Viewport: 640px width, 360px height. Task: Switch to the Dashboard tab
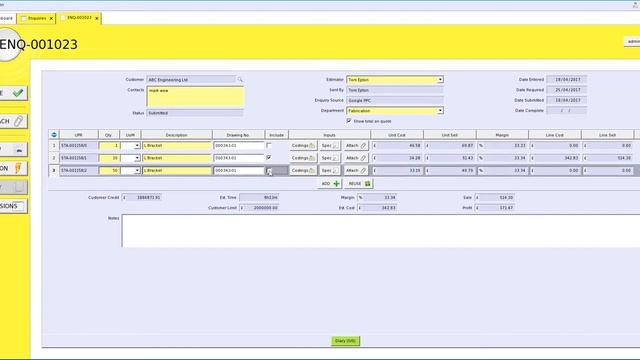[7, 18]
